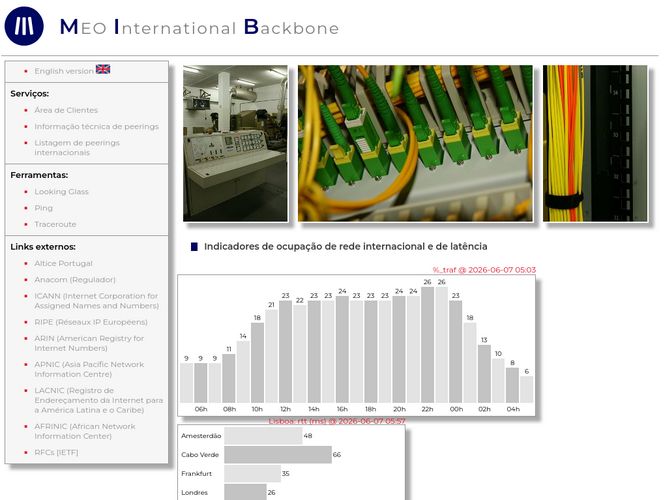Open the ICANN external link
Viewport: 668px width, 500px height.
[x=97, y=301]
